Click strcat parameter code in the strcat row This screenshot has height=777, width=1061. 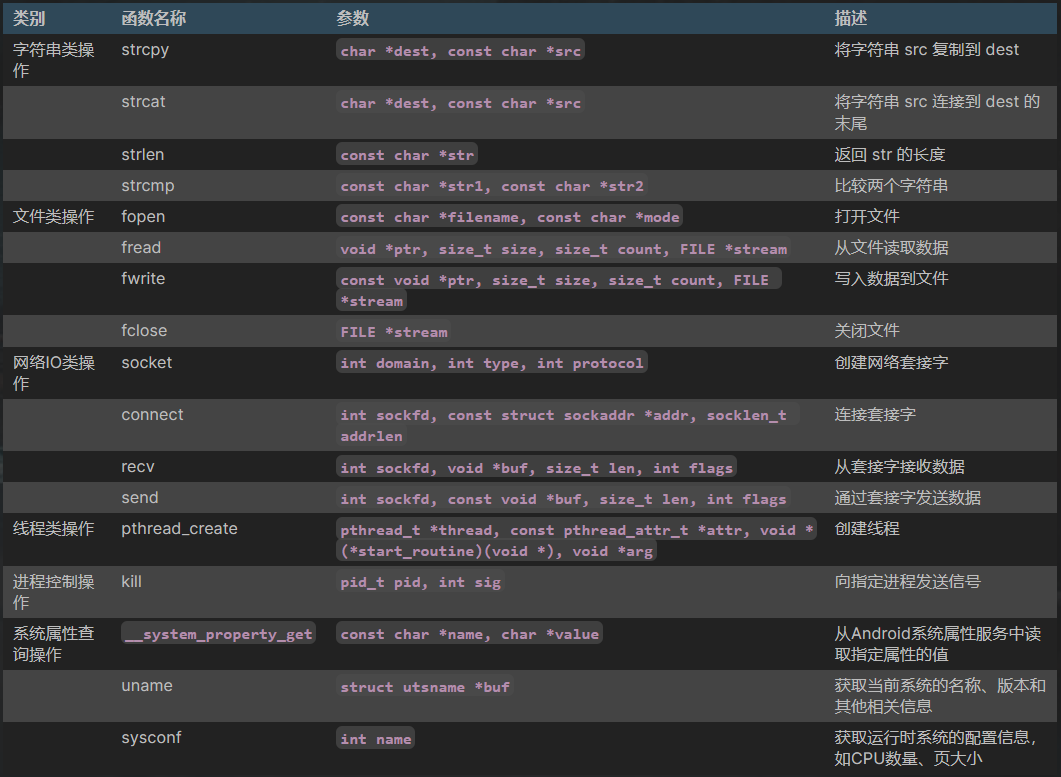(460, 103)
